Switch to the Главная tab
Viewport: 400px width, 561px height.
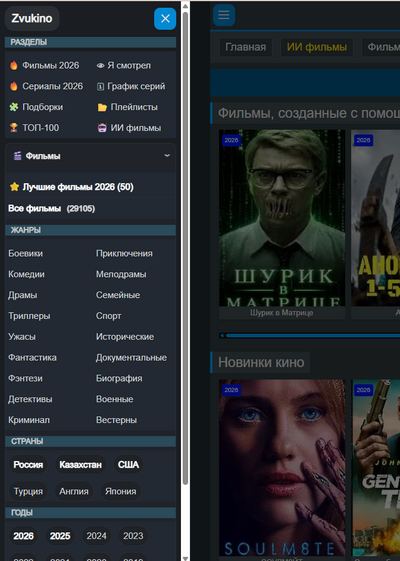tap(245, 47)
